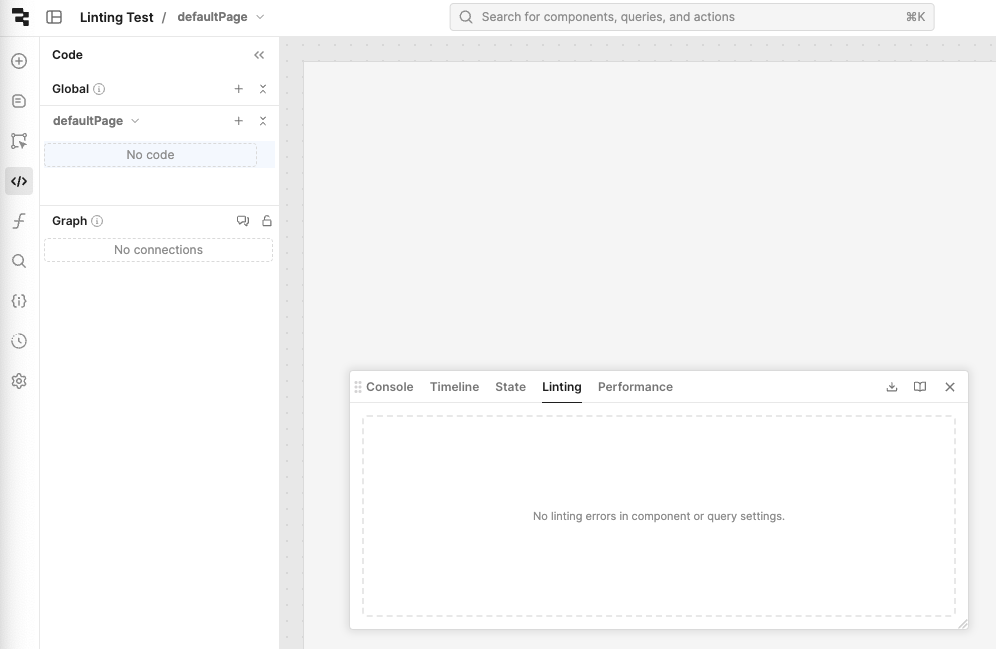This screenshot has height=649, width=996.
Task: Click Graph comments icon
Action: click(243, 221)
